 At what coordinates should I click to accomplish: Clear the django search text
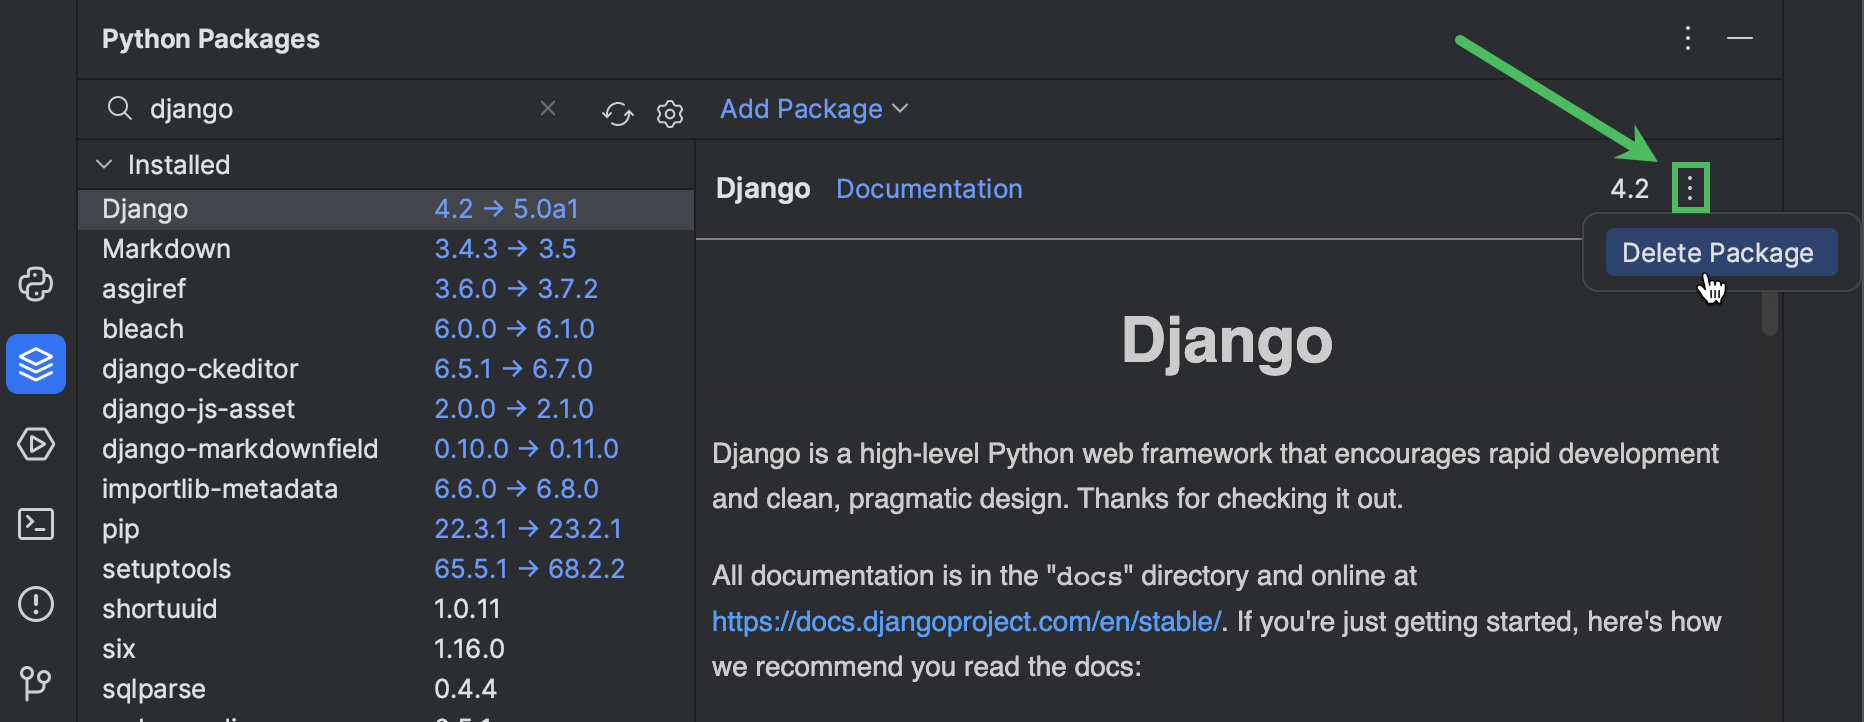pyautogui.click(x=548, y=108)
